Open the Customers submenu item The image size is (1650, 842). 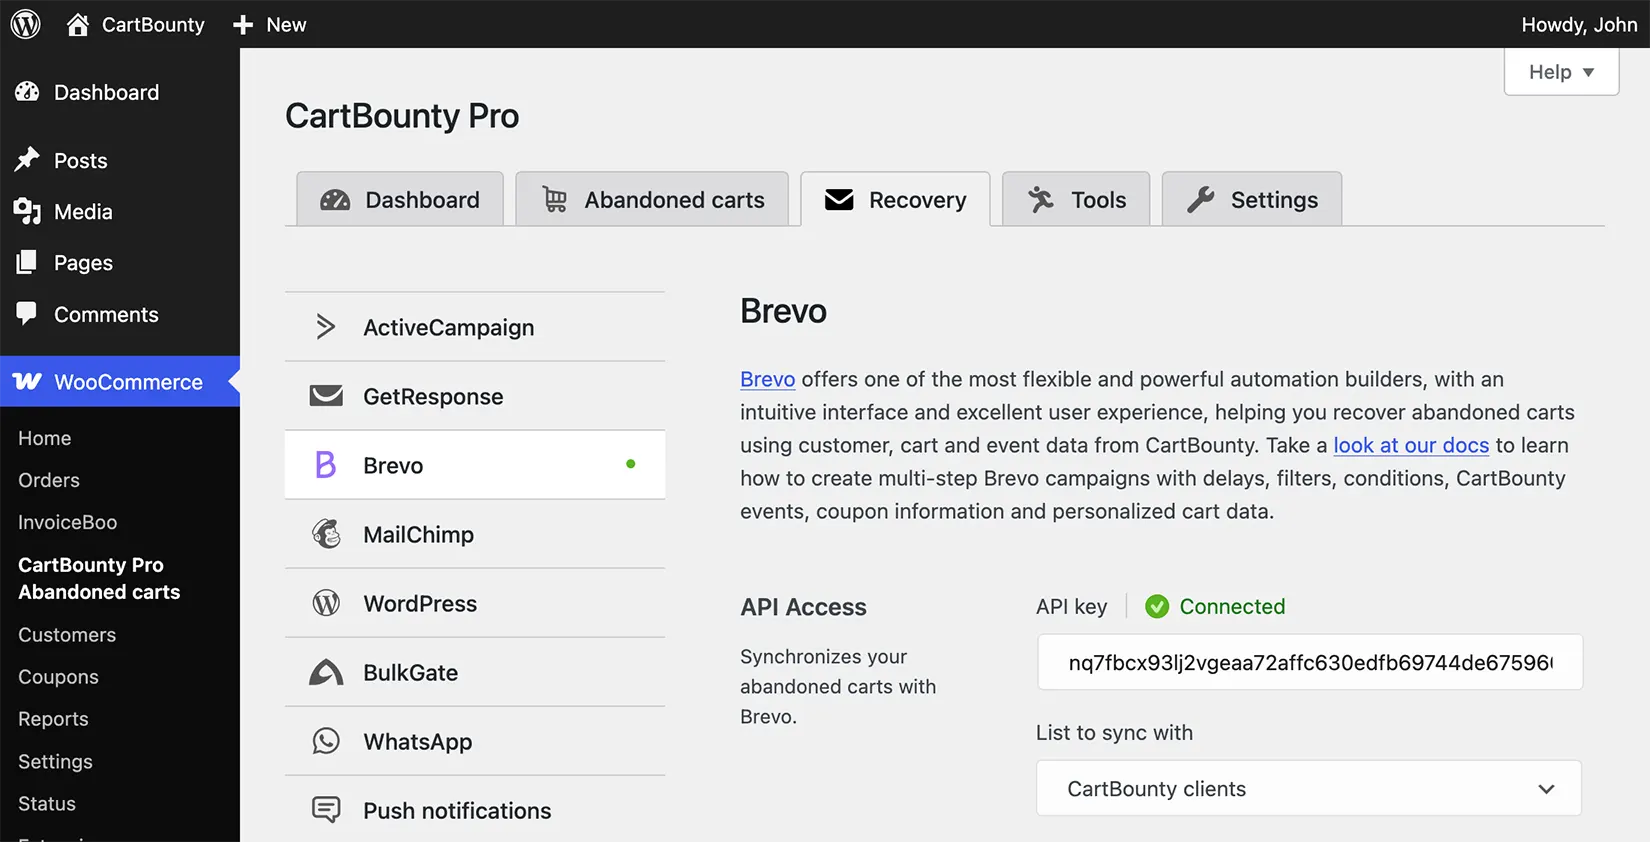coord(67,635)
